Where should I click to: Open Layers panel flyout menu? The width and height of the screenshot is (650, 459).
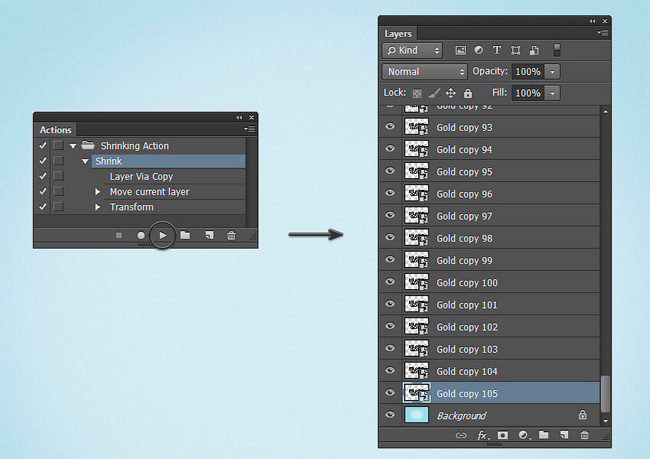(x=603, y=33)
